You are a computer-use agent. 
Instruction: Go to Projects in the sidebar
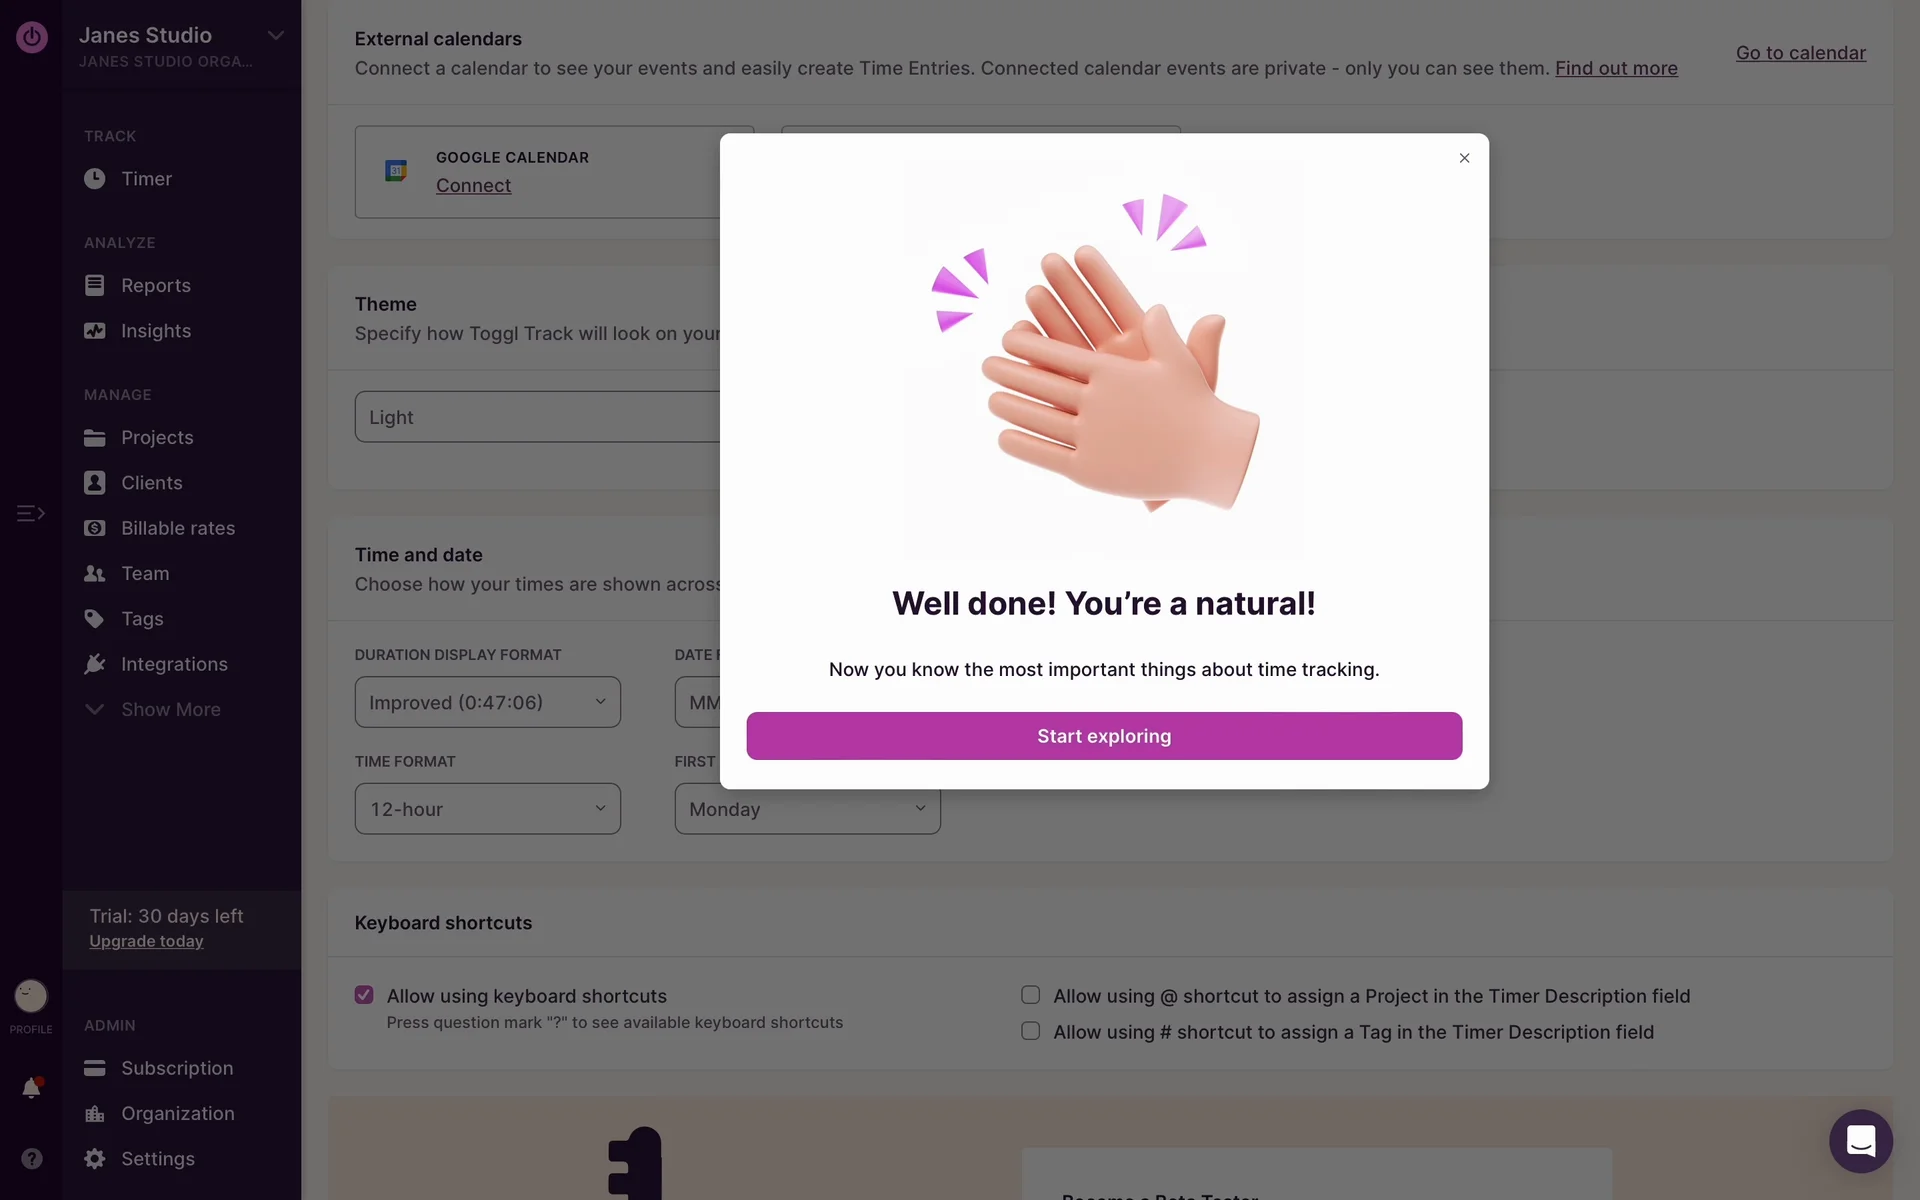click(157, 438)
